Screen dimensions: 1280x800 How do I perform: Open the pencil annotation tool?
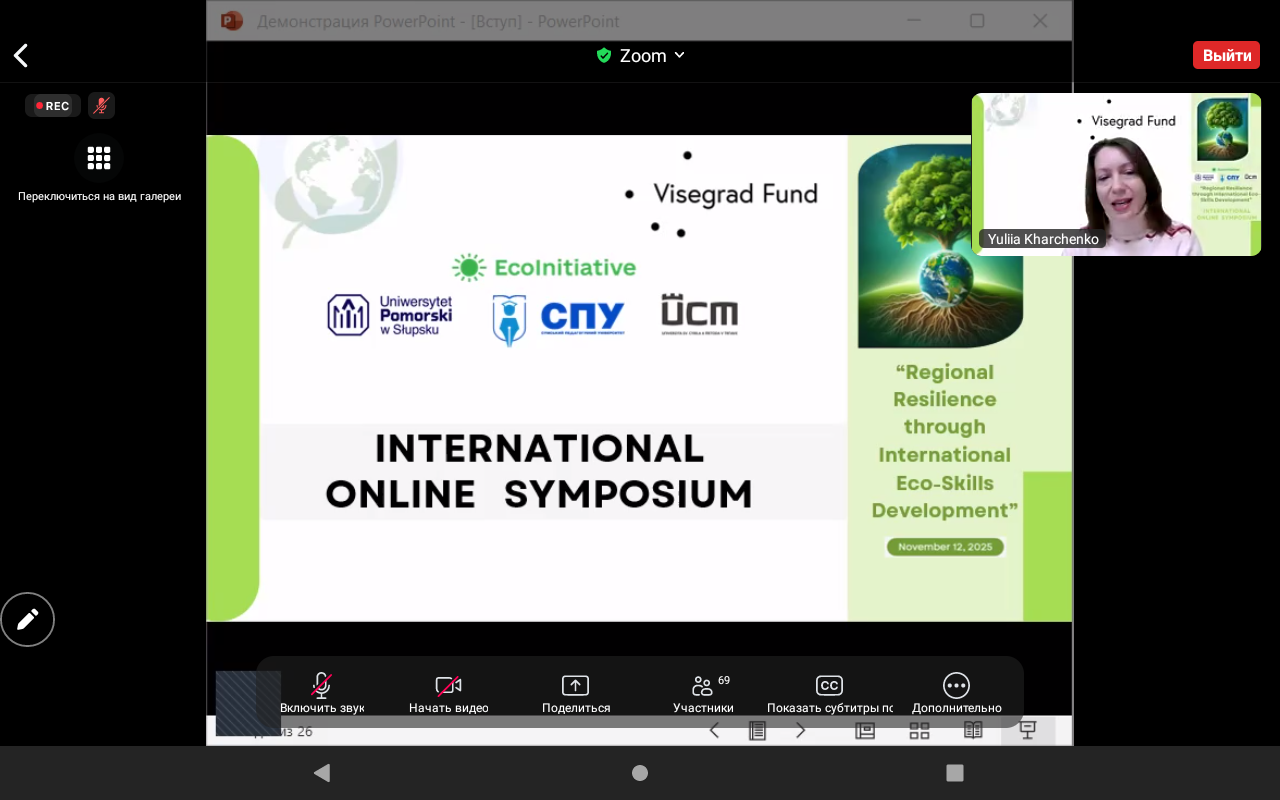(28, 620)
